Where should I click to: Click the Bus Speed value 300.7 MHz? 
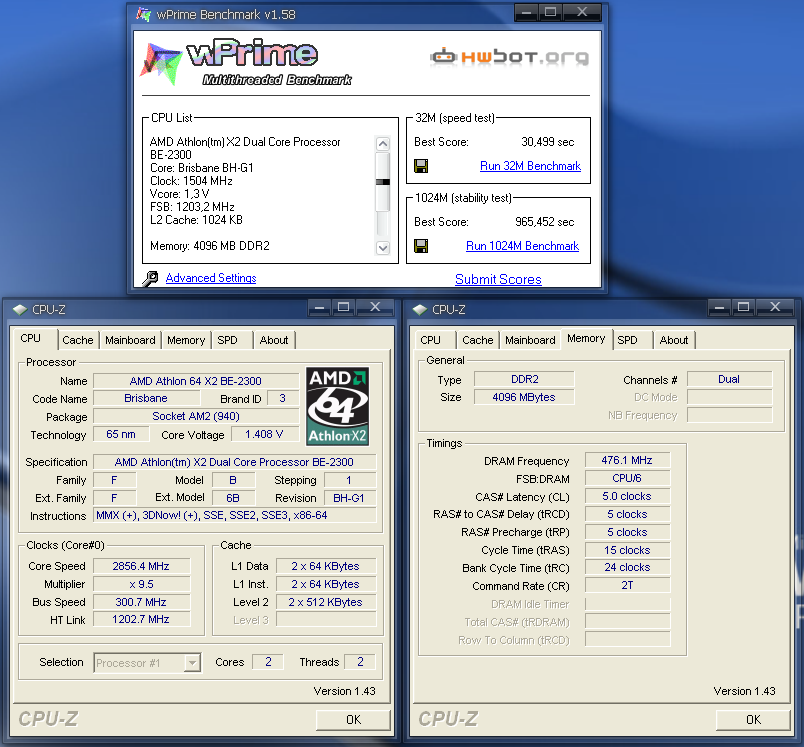141,602
